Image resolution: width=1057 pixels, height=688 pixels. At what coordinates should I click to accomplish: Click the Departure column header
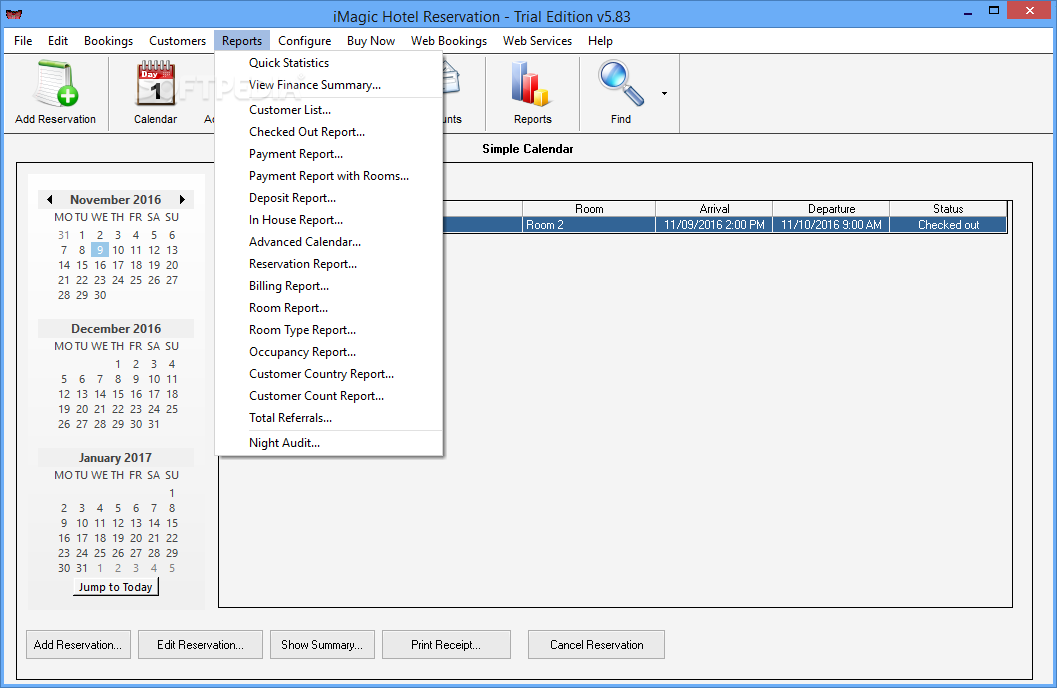click(831, 209)
